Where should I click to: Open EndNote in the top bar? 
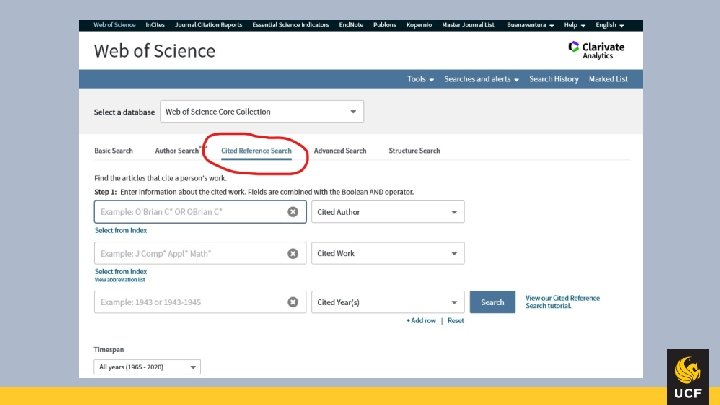point(351,25)
